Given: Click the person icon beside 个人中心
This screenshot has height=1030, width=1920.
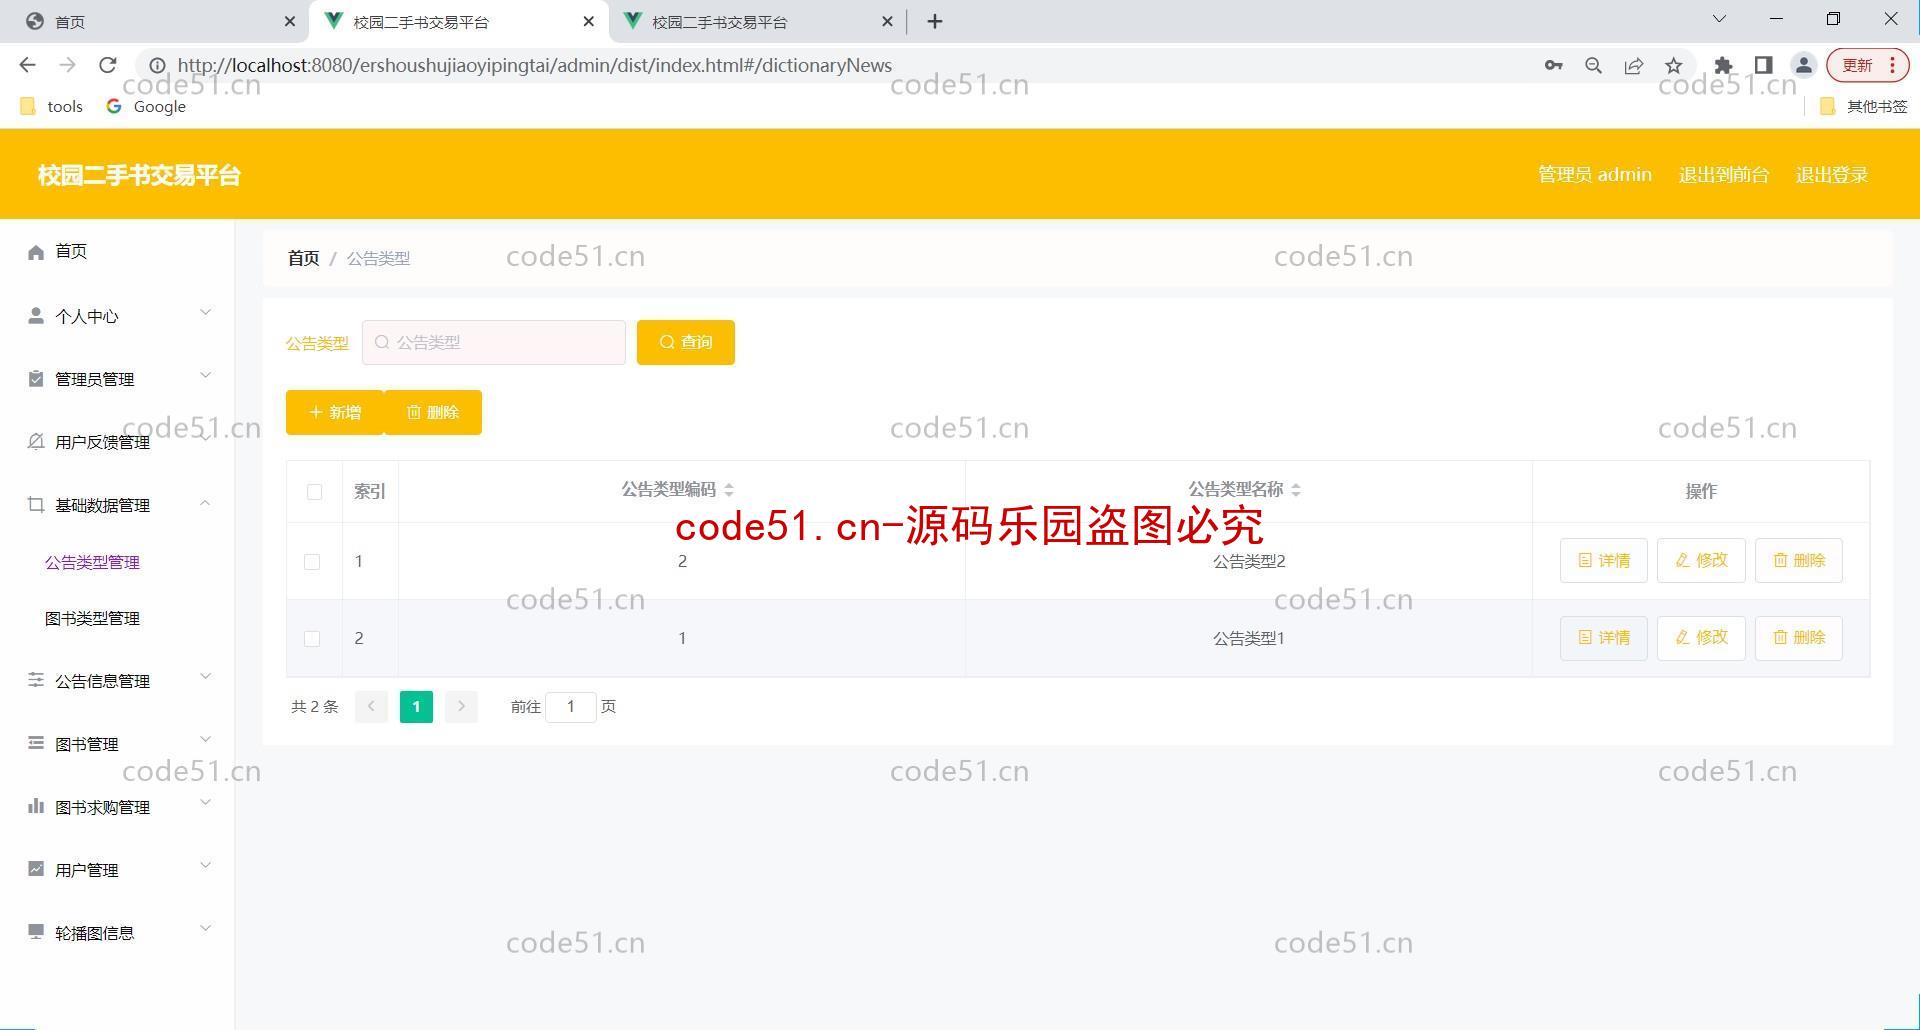Looking at the screenshot, I should click(x=36, y=316).
